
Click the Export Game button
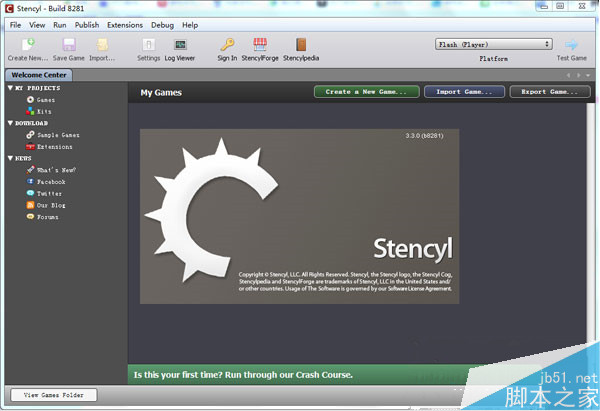click(x=550, y=92)
